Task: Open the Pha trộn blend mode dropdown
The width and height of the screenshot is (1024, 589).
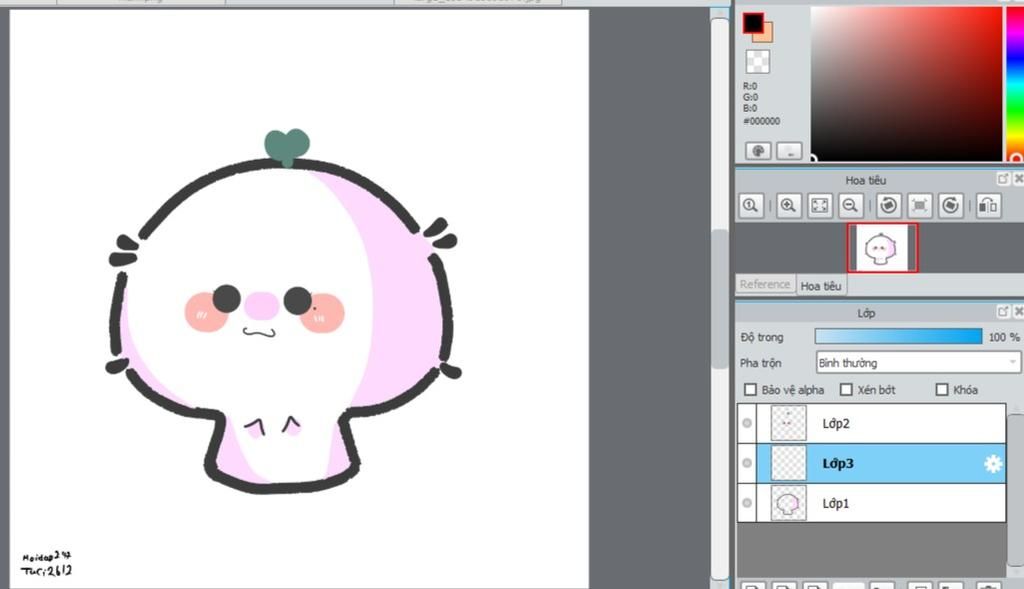Action: (x=918, y=362)
